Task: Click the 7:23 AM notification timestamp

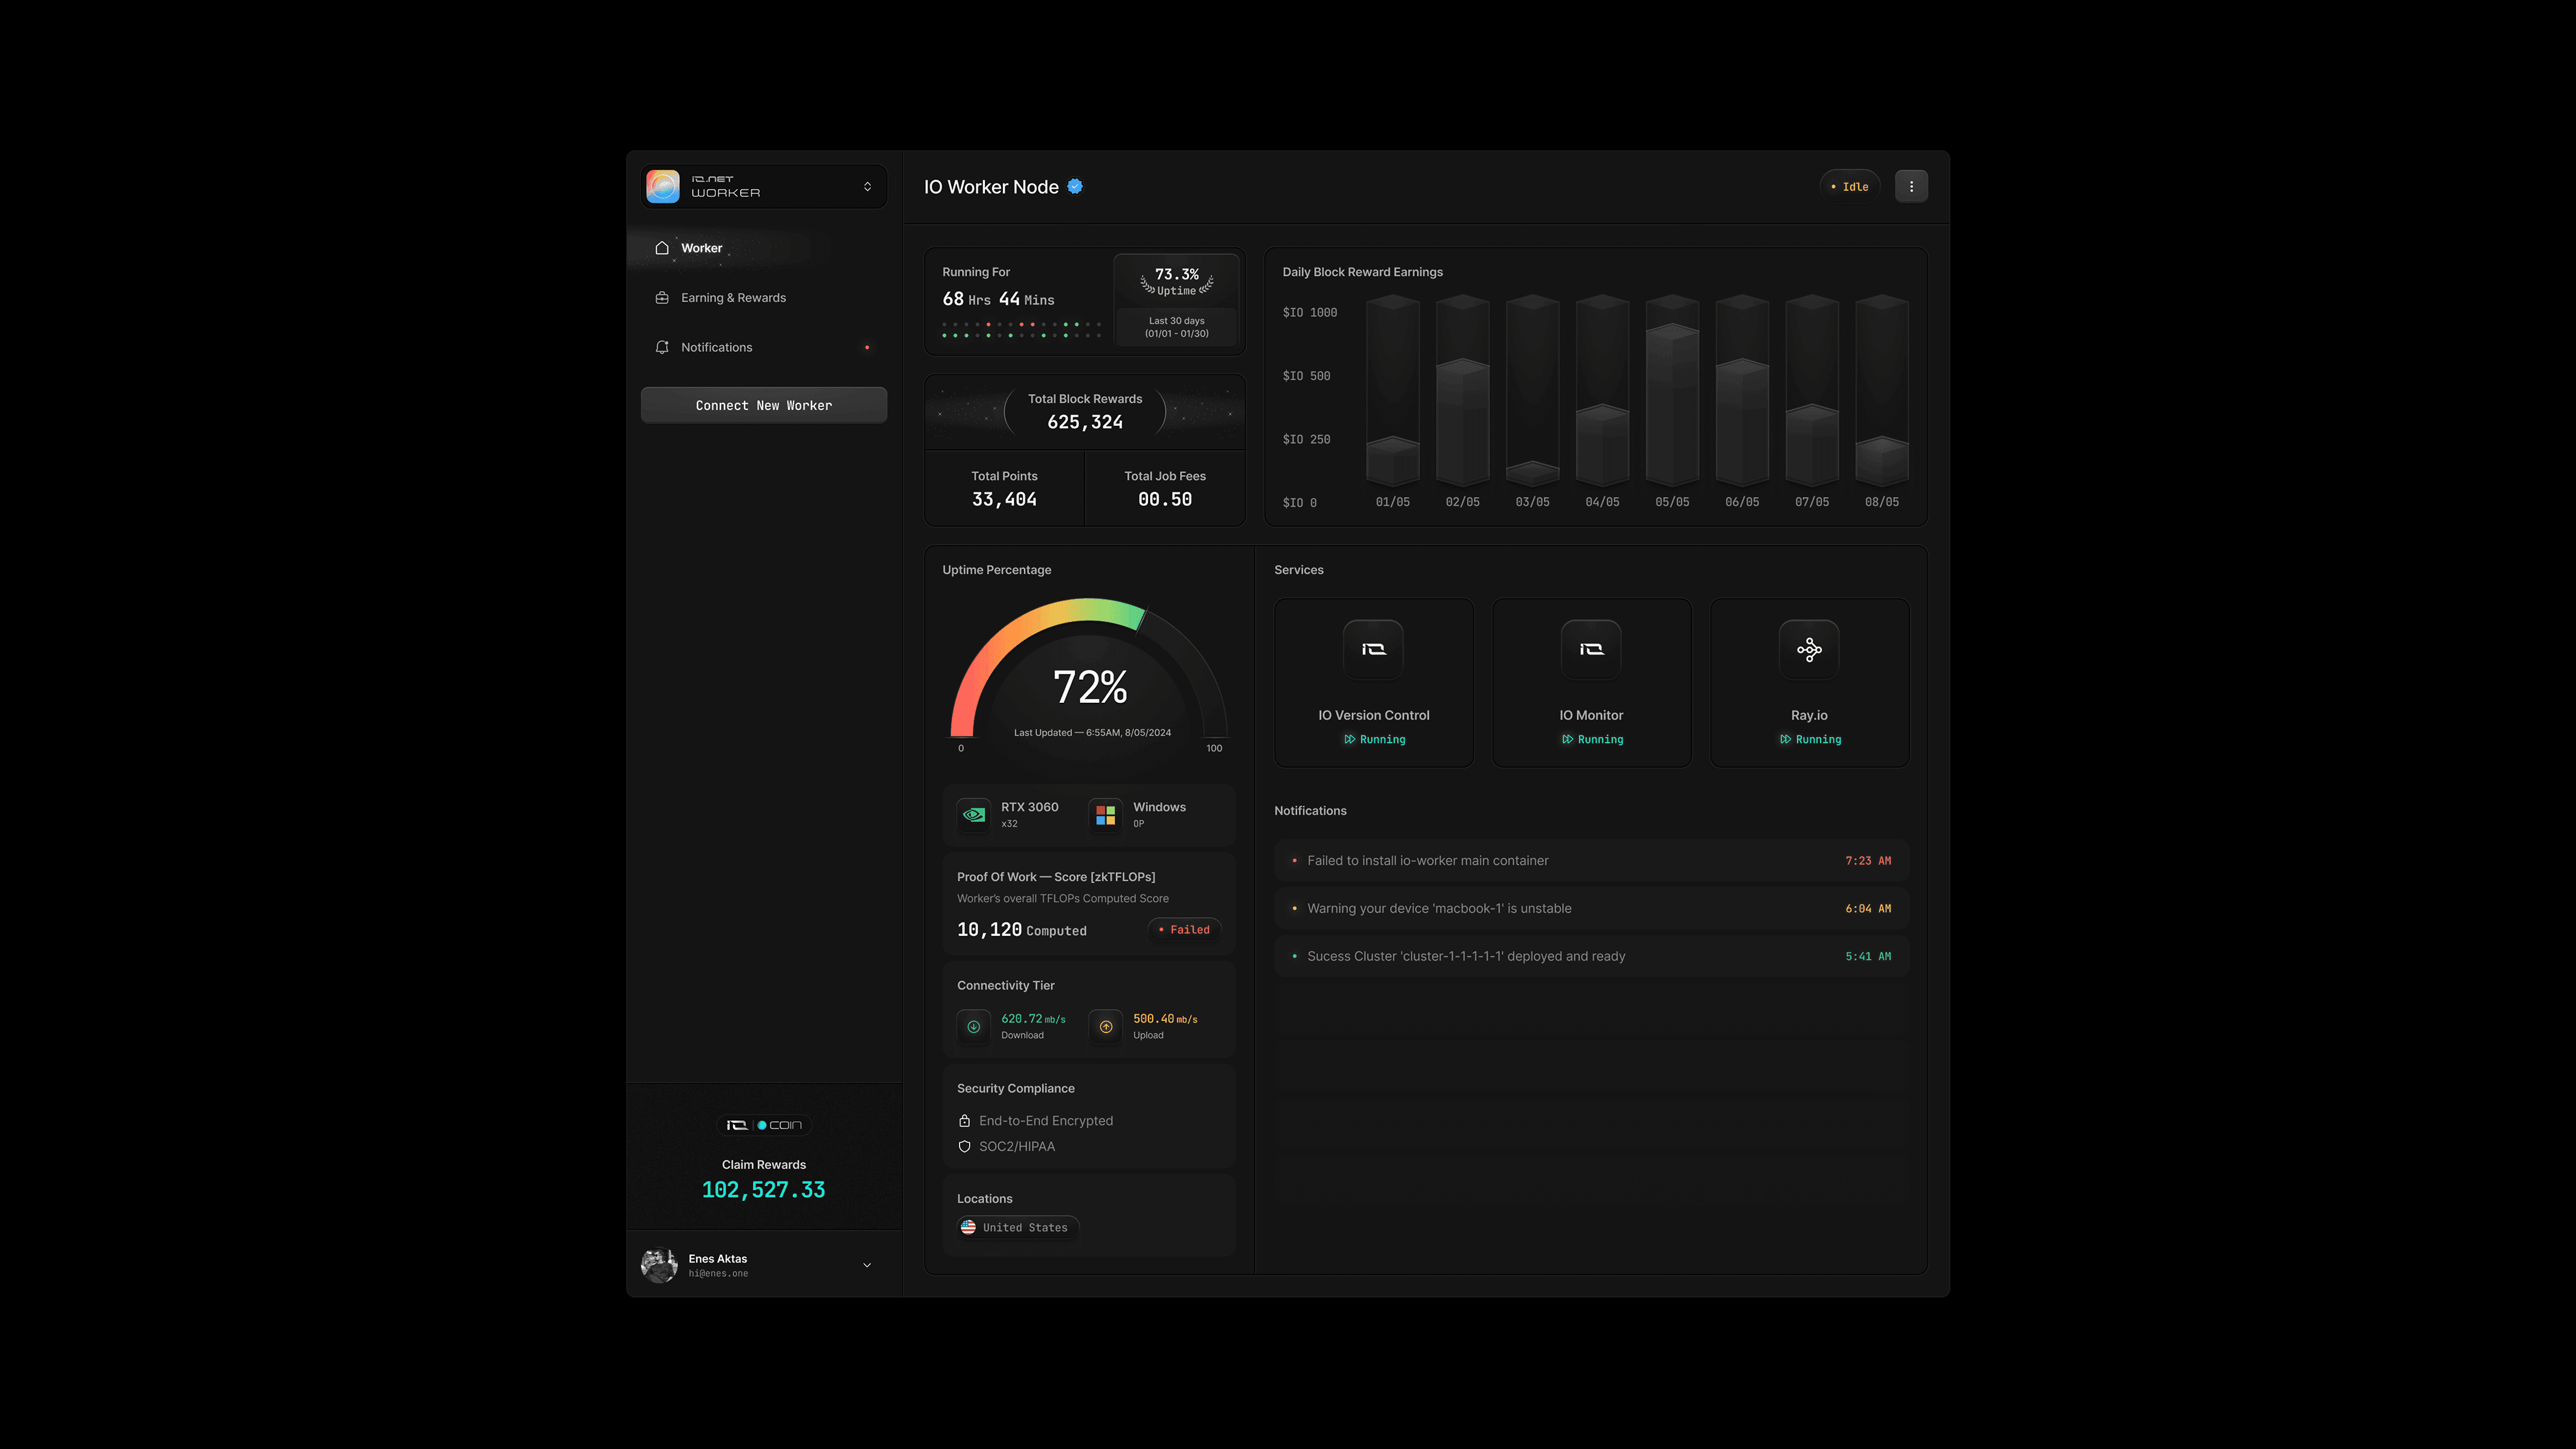Action: pos(1868,861)
